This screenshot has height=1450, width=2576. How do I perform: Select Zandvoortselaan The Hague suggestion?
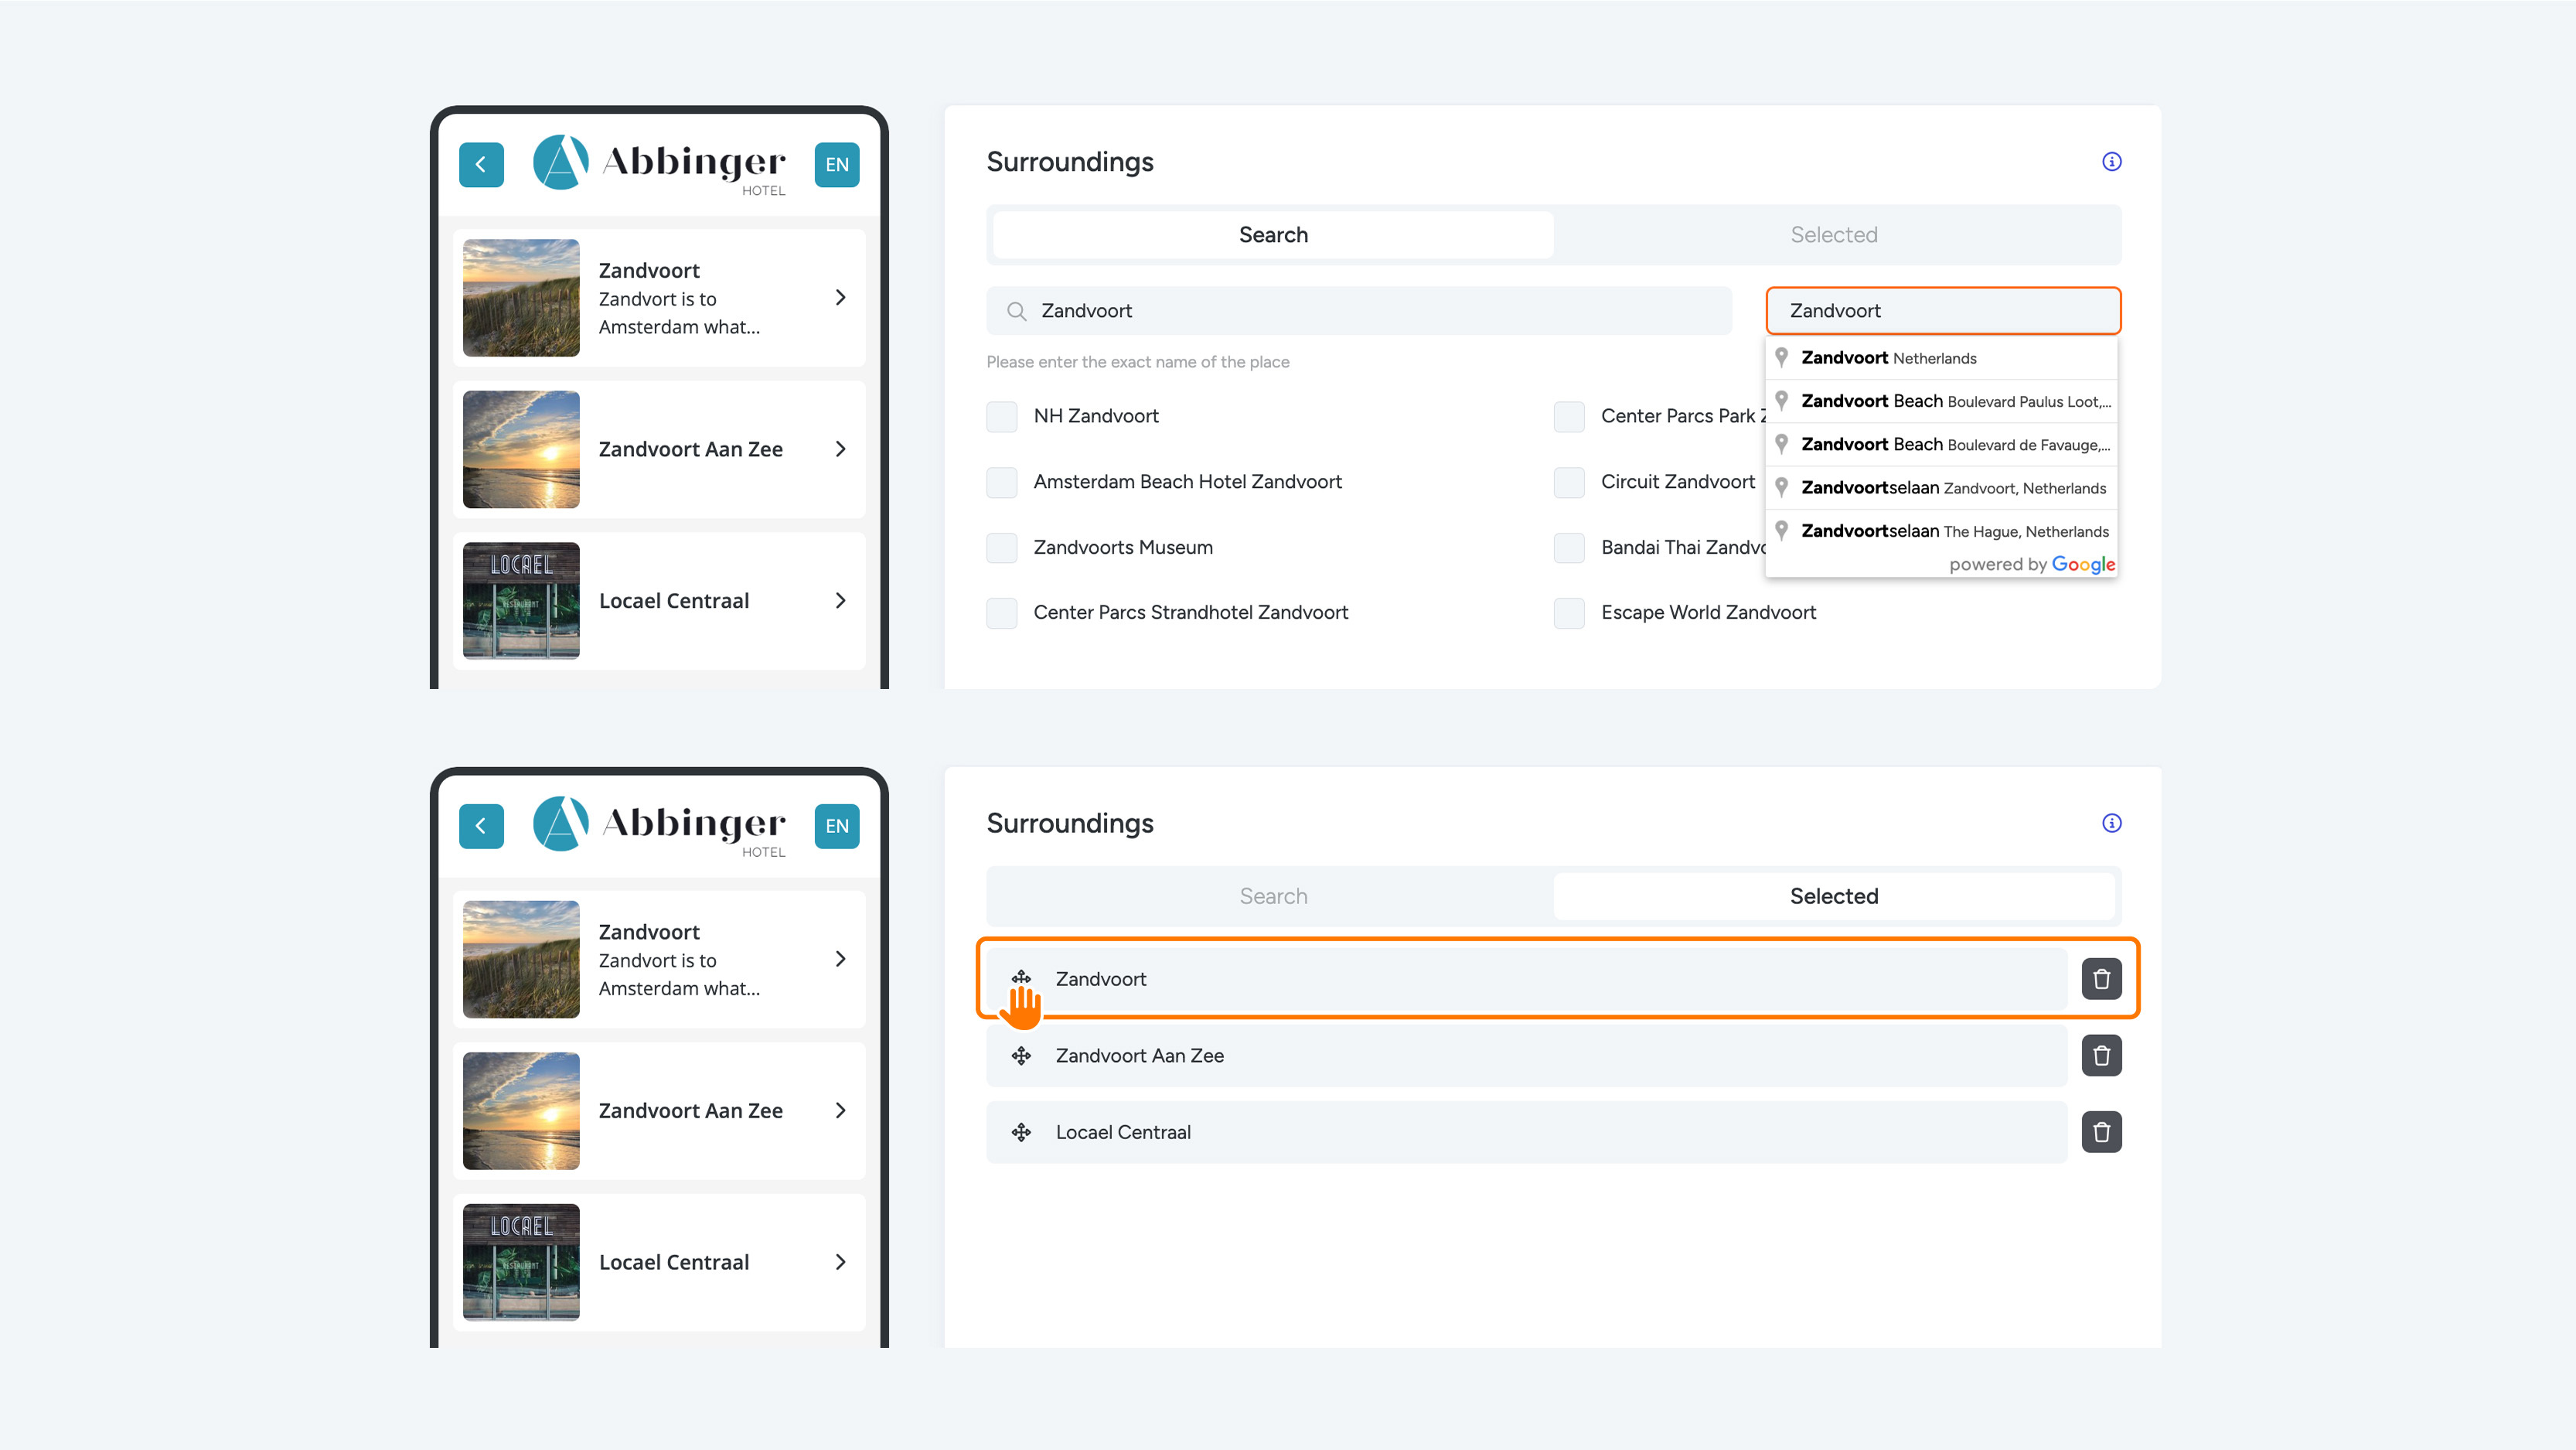coord(1941,530)
